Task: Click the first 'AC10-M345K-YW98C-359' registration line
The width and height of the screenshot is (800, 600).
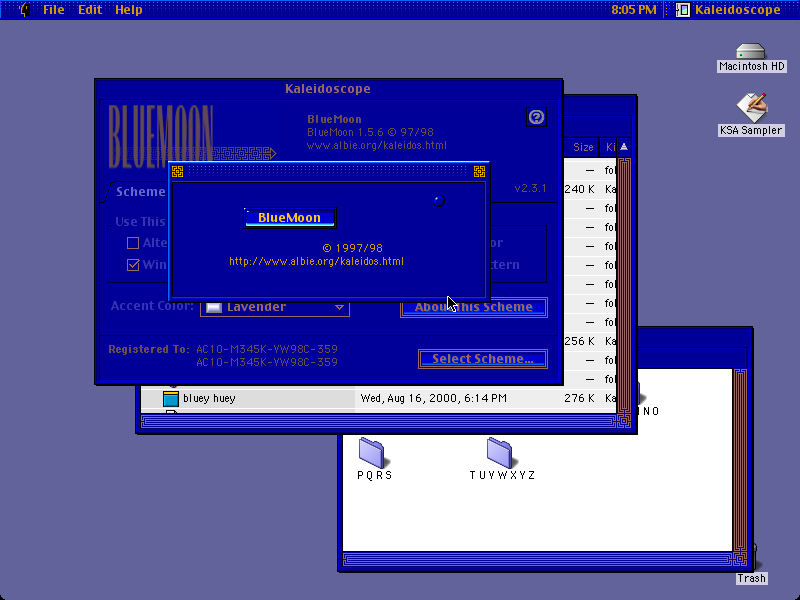Action: [267, 349]
